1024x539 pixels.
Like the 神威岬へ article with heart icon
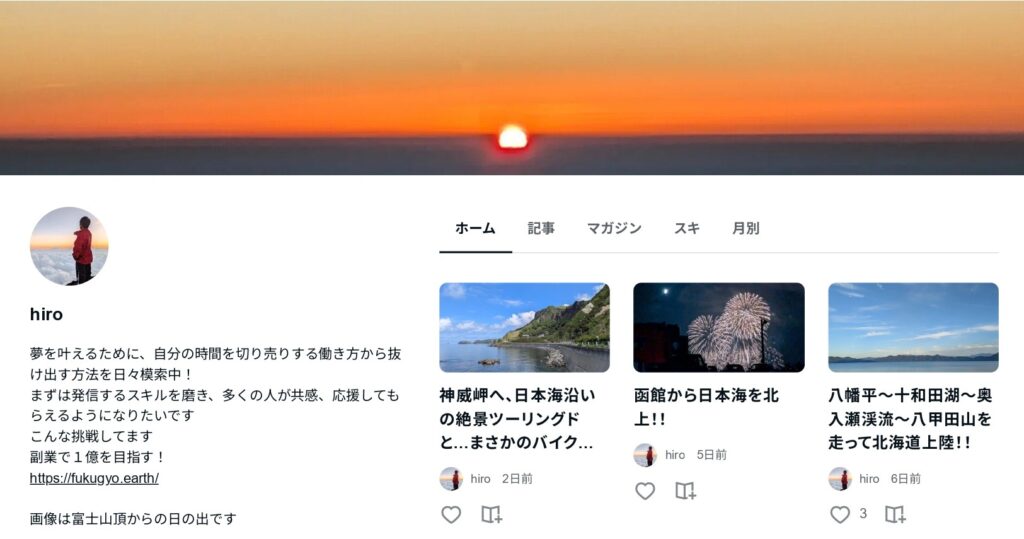click(x=451, y=515)
